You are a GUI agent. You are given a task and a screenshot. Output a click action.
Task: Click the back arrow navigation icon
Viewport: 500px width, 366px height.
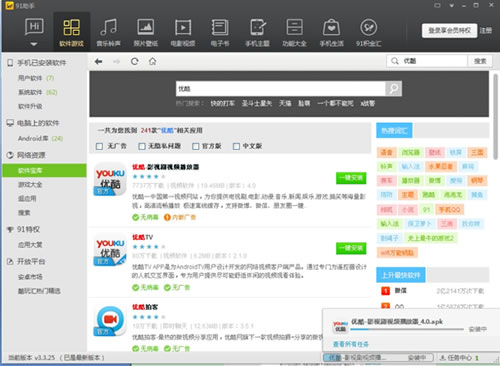tap(98, 61)
